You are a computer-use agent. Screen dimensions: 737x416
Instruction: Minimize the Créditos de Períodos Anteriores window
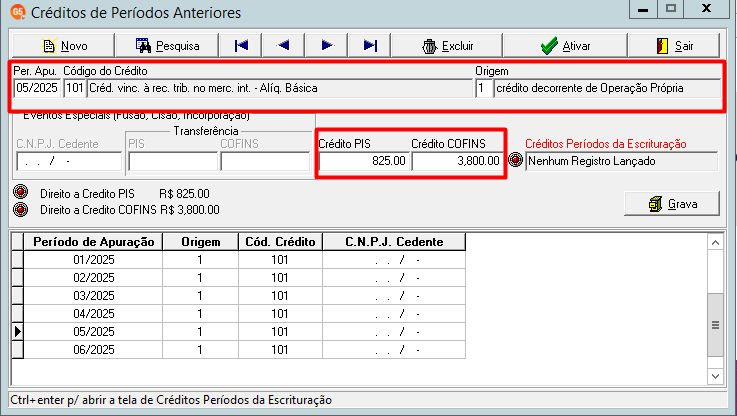coord(643,9)
